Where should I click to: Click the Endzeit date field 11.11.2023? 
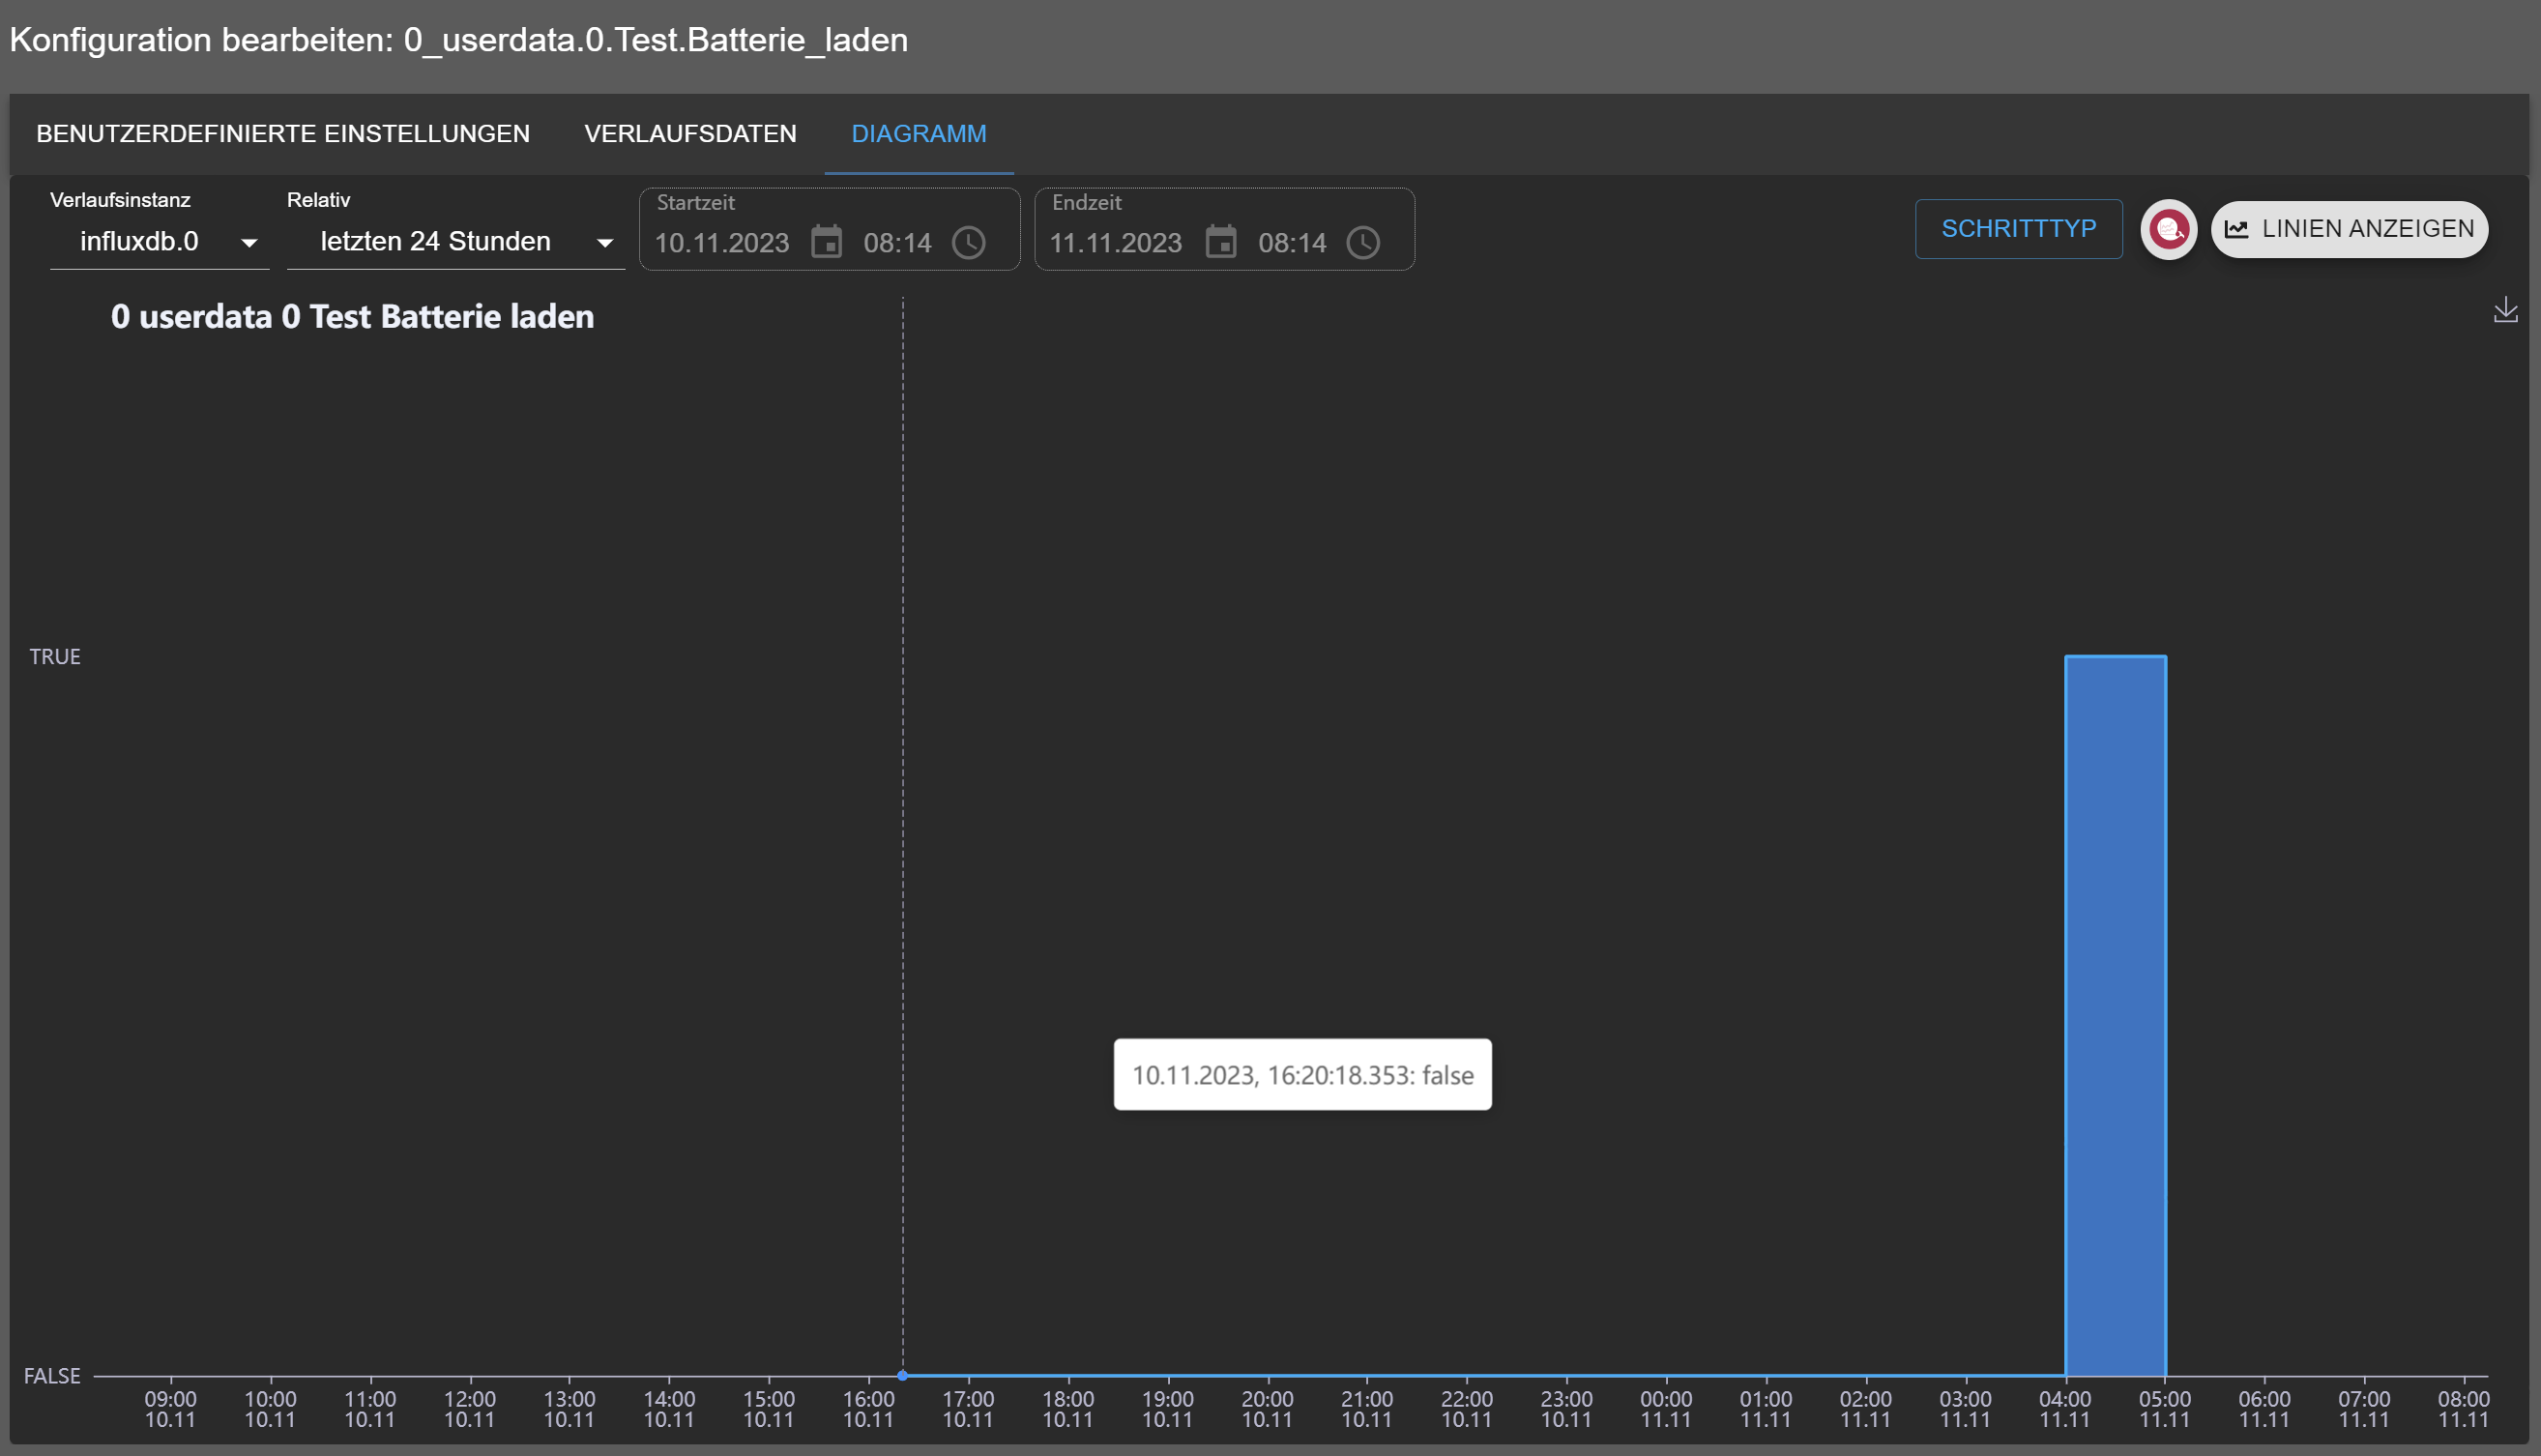[1116, 243]
